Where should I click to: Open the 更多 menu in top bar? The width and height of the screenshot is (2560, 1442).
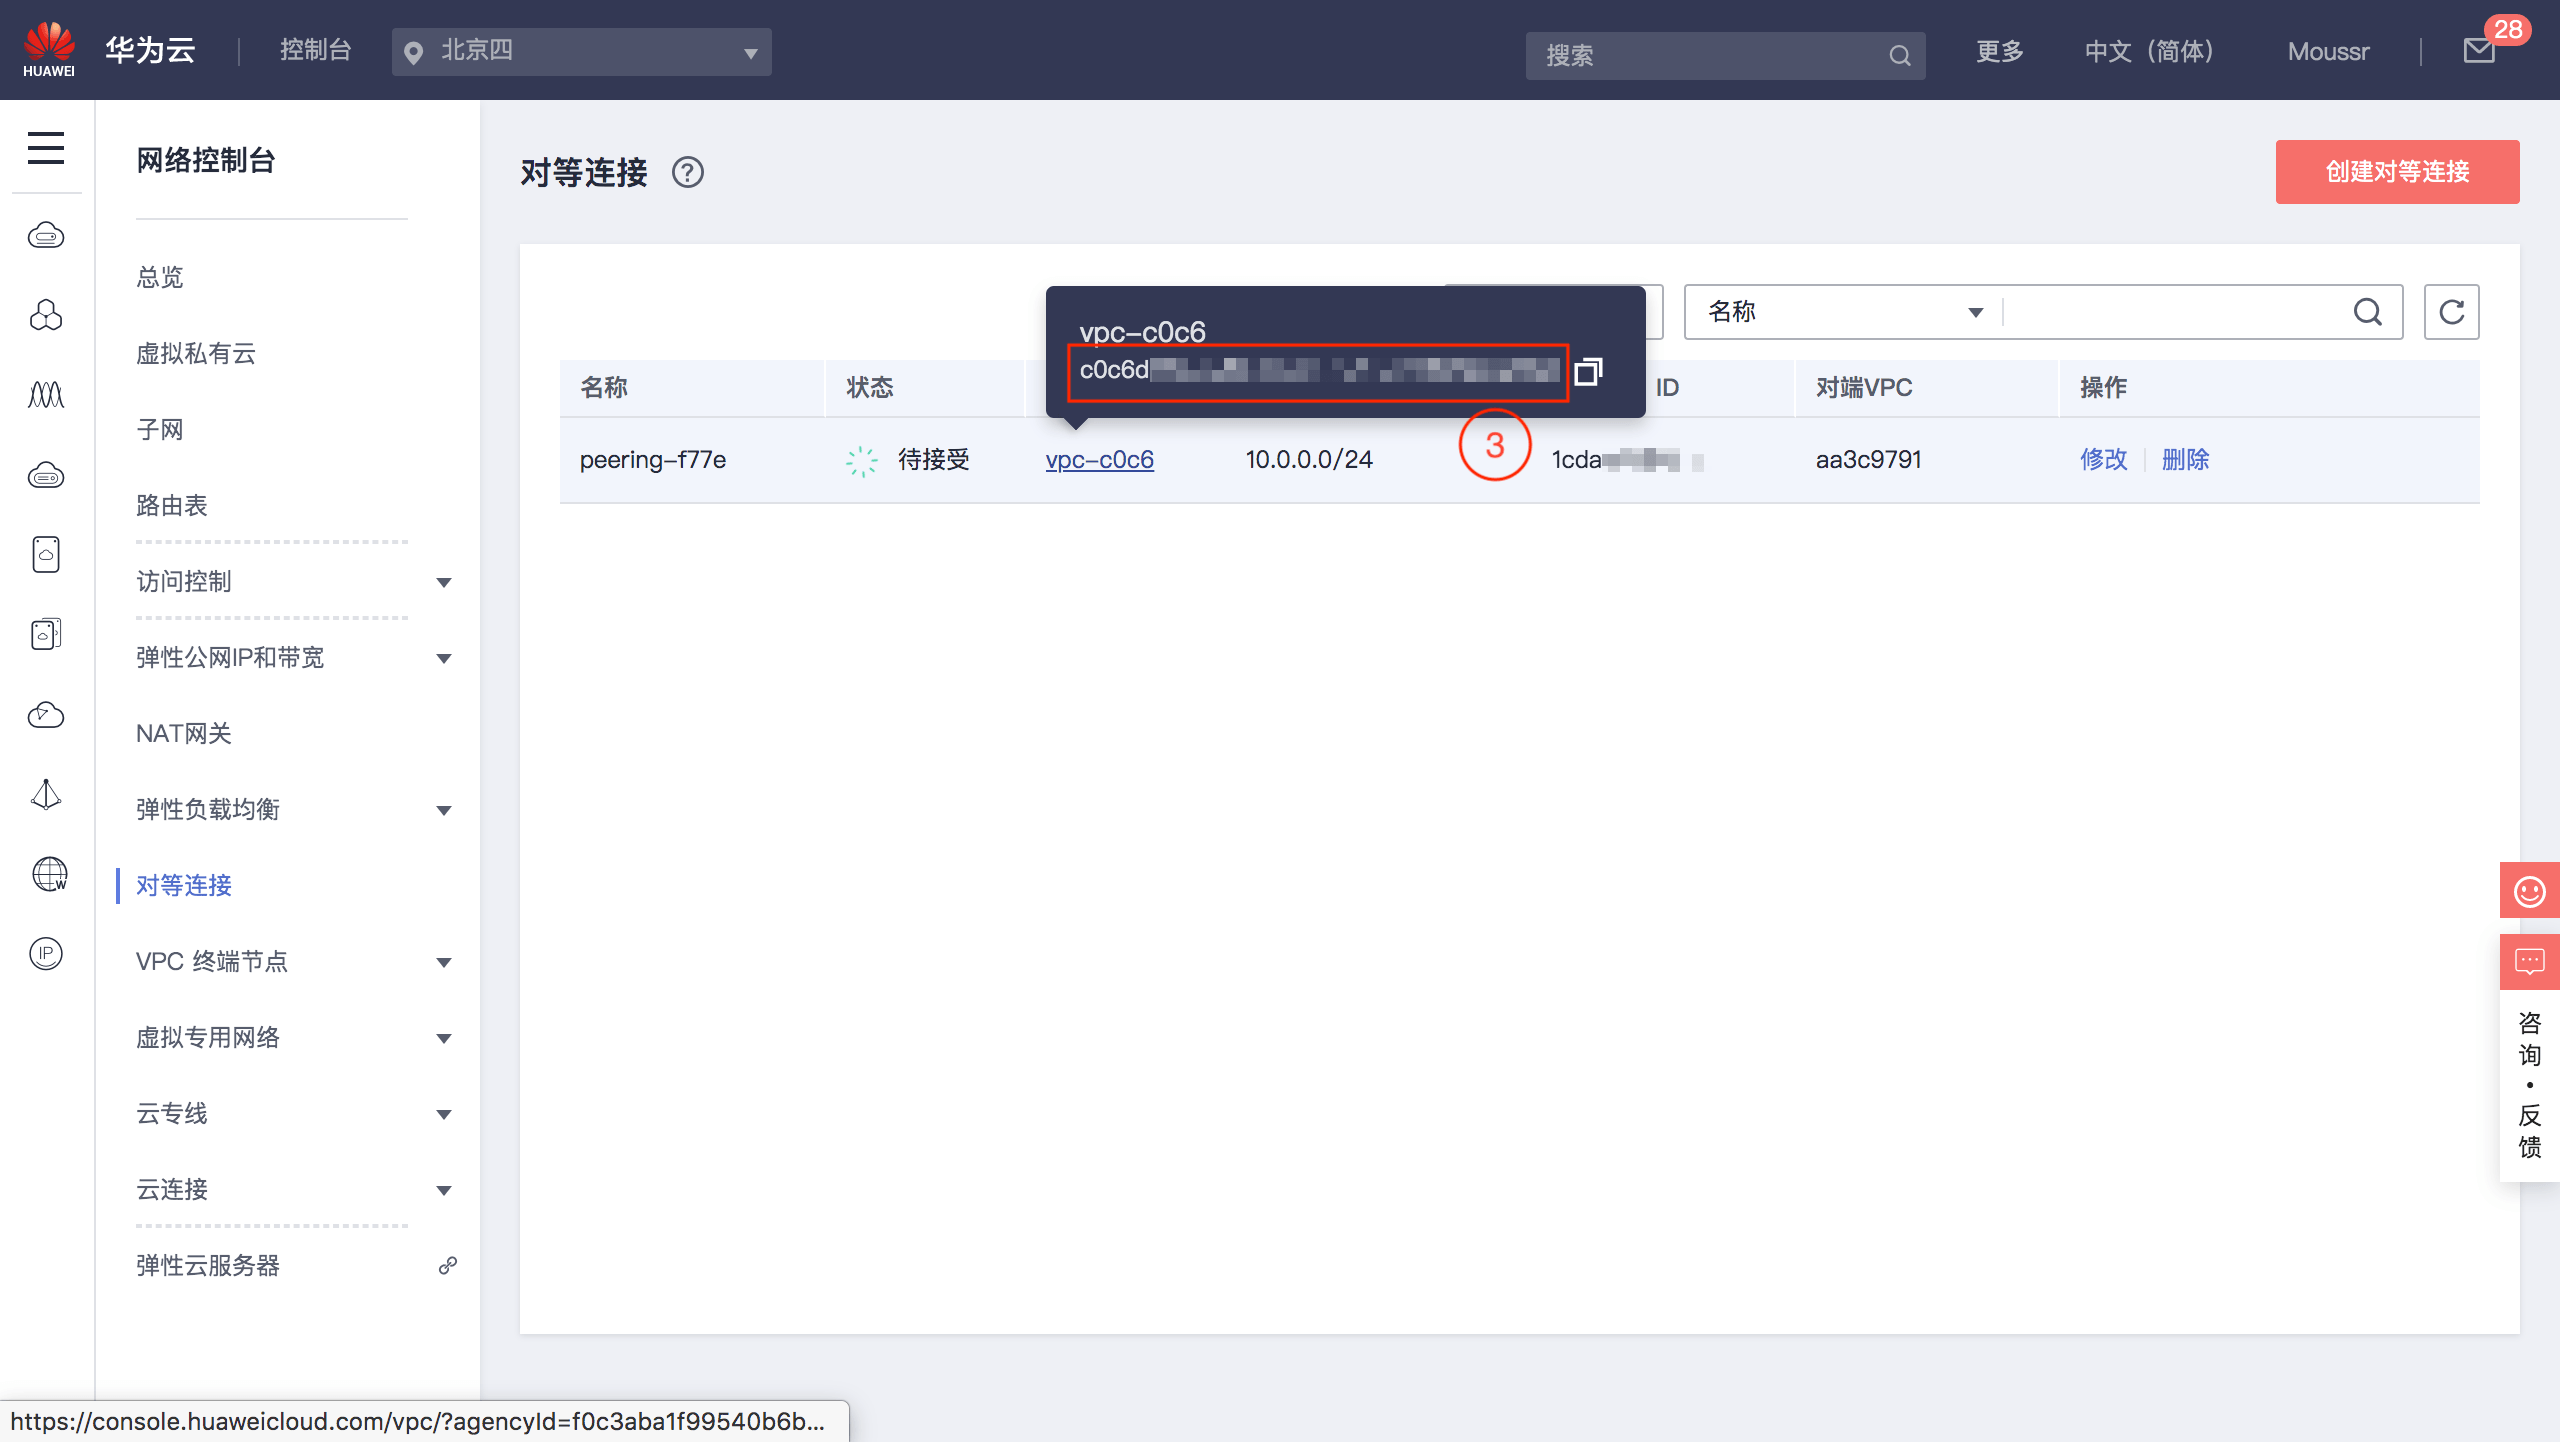pos(1998,50)
